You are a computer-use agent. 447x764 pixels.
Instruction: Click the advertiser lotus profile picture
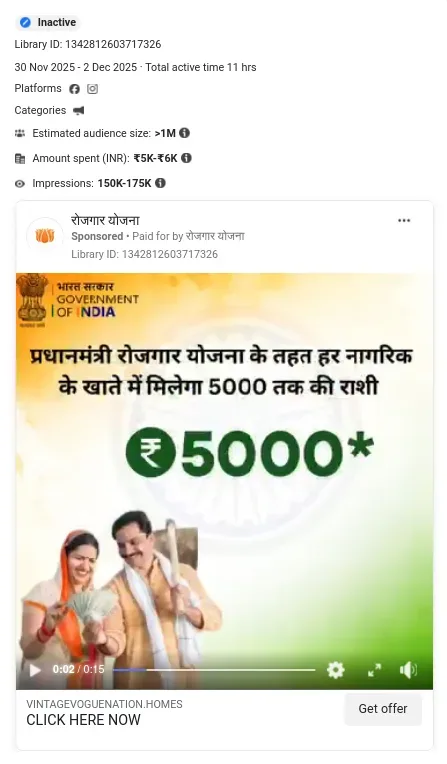[45, 236]
